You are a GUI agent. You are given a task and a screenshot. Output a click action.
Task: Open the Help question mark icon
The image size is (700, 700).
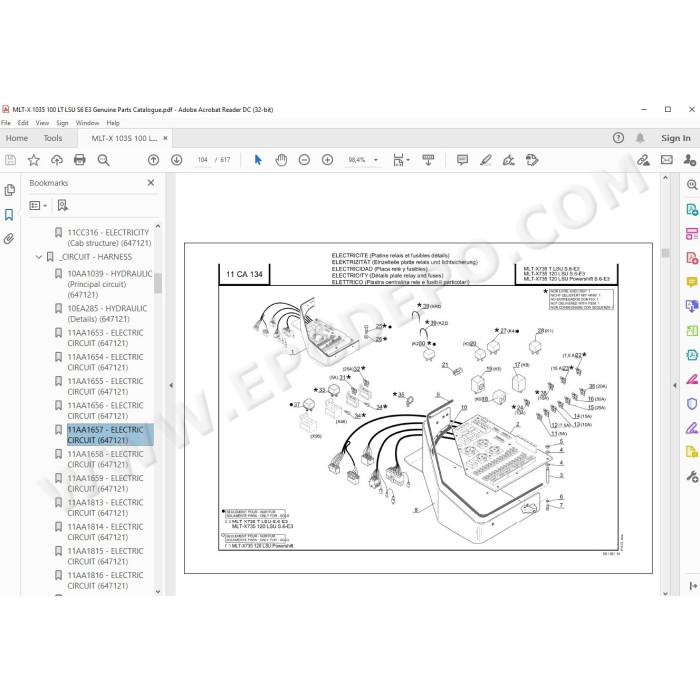pos(618,138)
